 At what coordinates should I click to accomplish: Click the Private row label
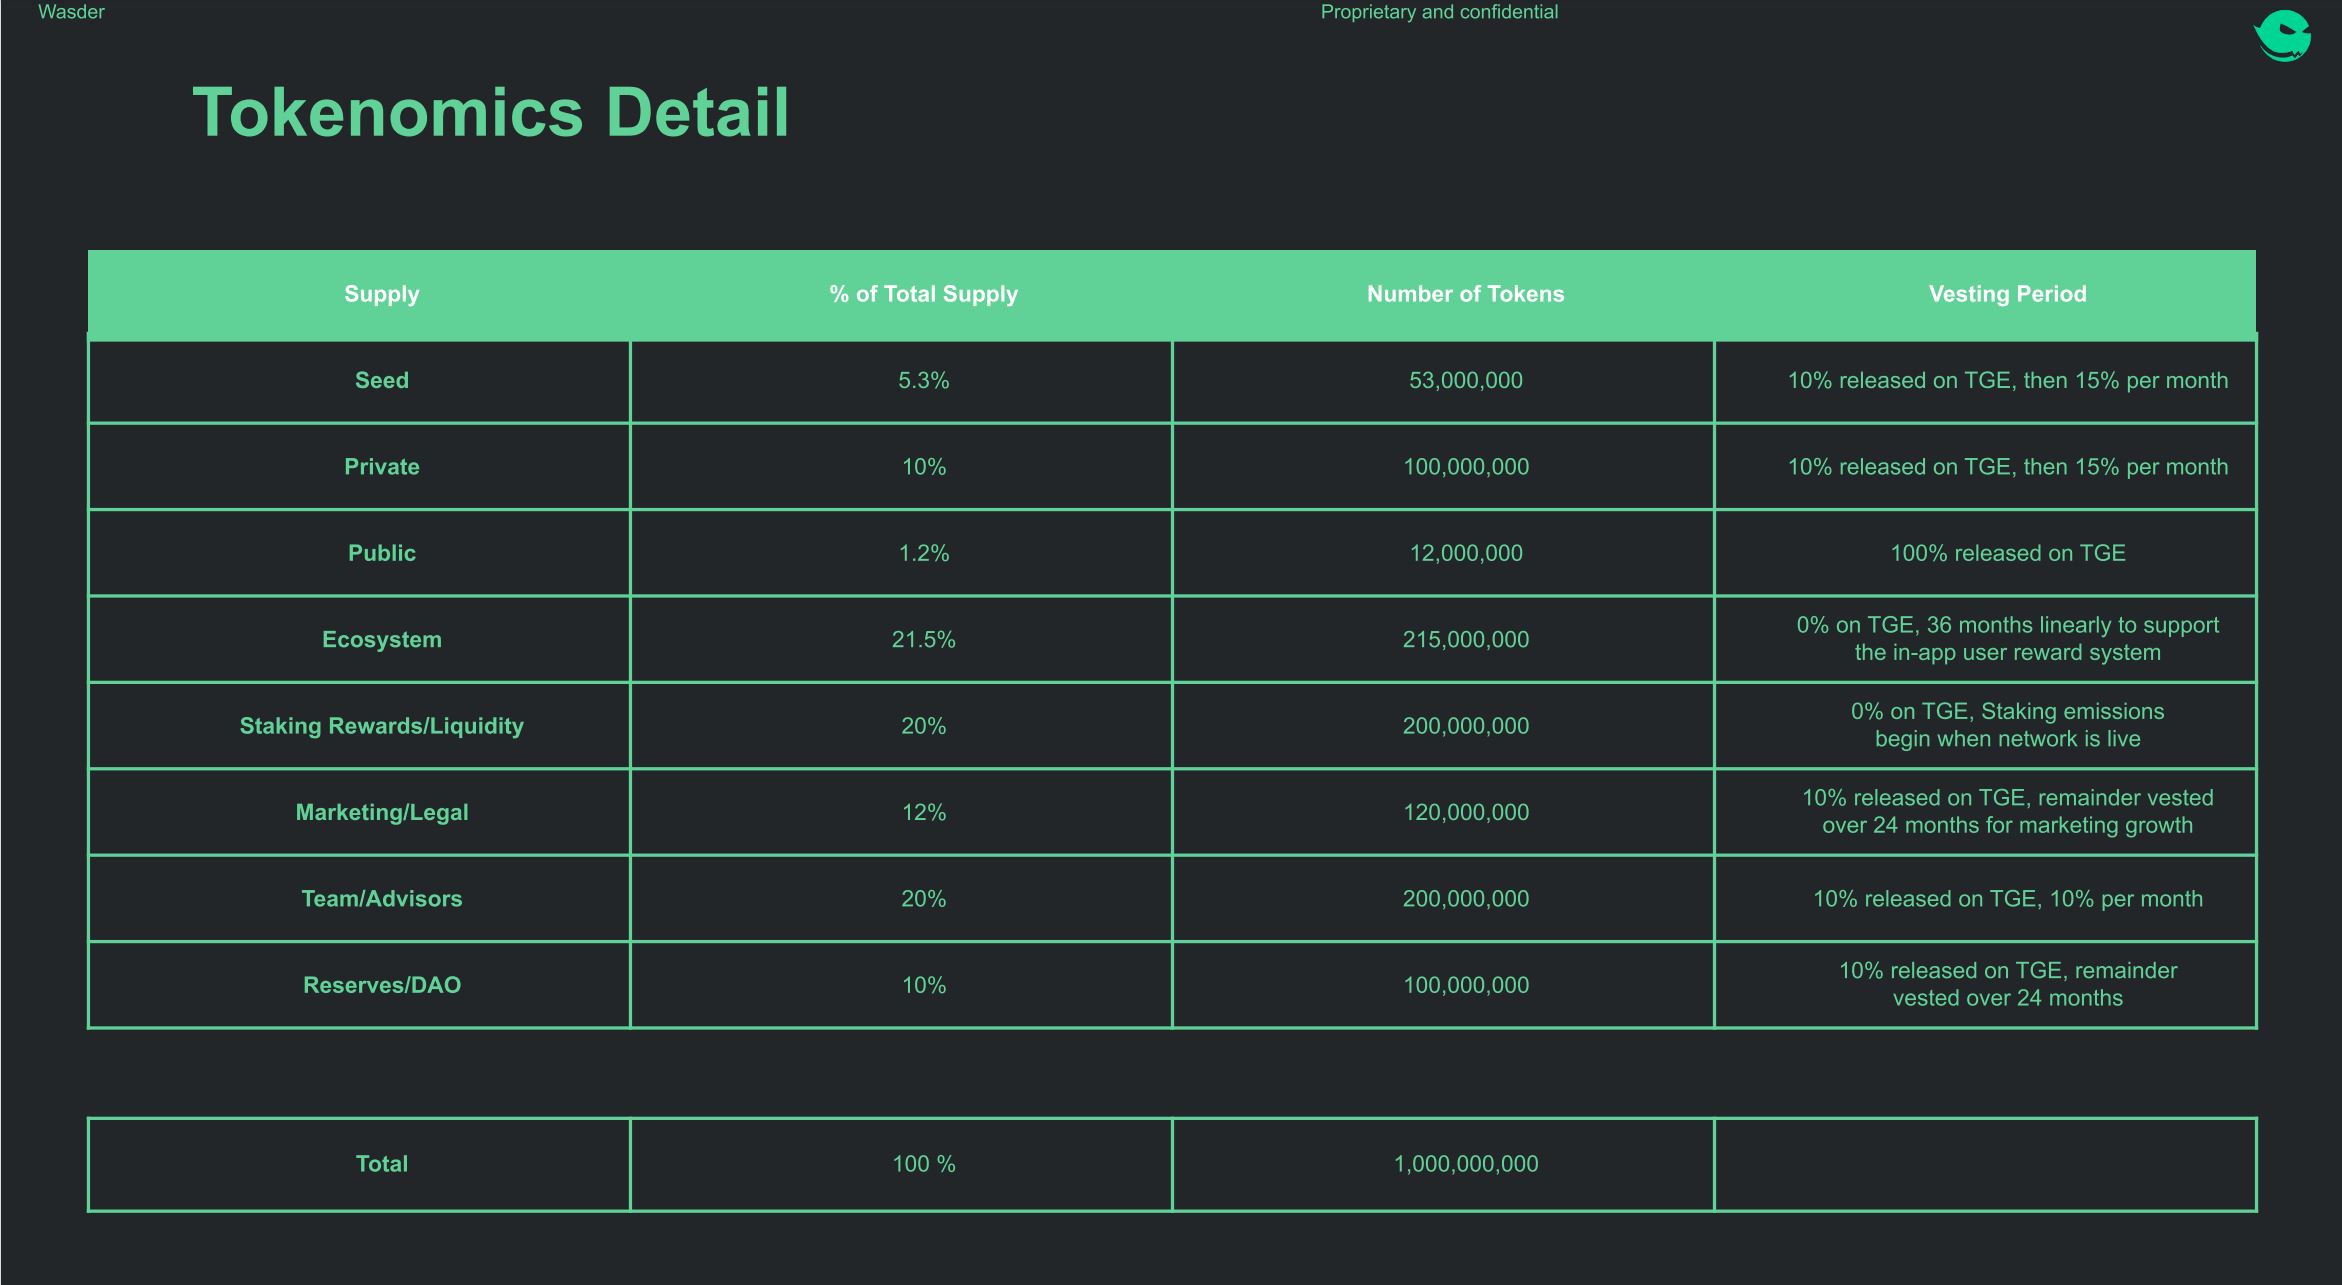point(382,467)
